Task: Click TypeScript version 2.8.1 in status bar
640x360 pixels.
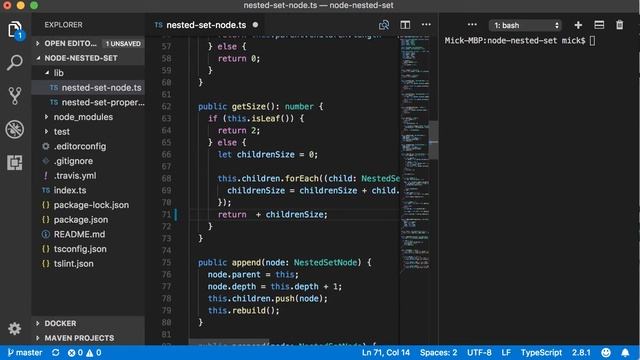Action: click(581, 353)
